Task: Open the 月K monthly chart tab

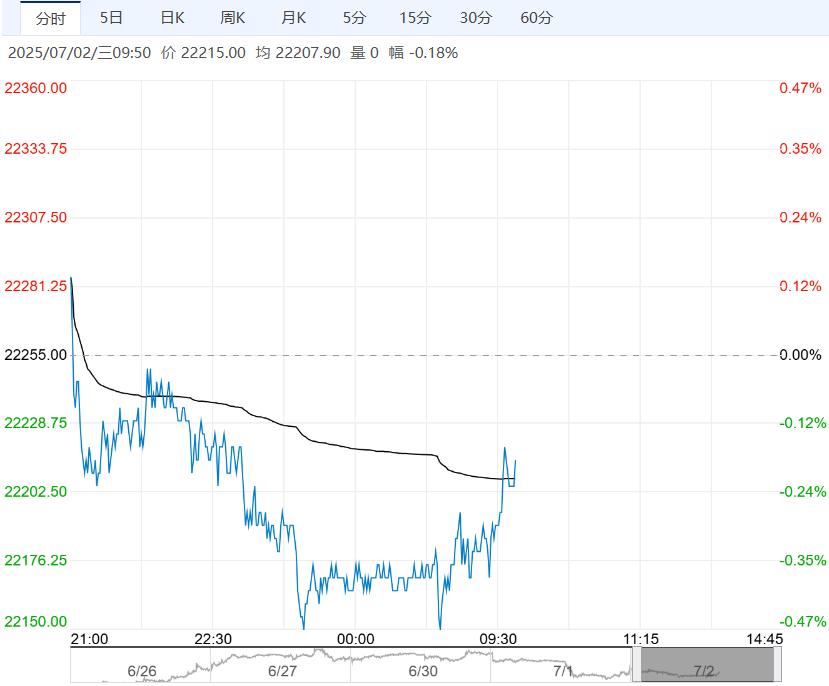Action: click(x=294, y=18)
